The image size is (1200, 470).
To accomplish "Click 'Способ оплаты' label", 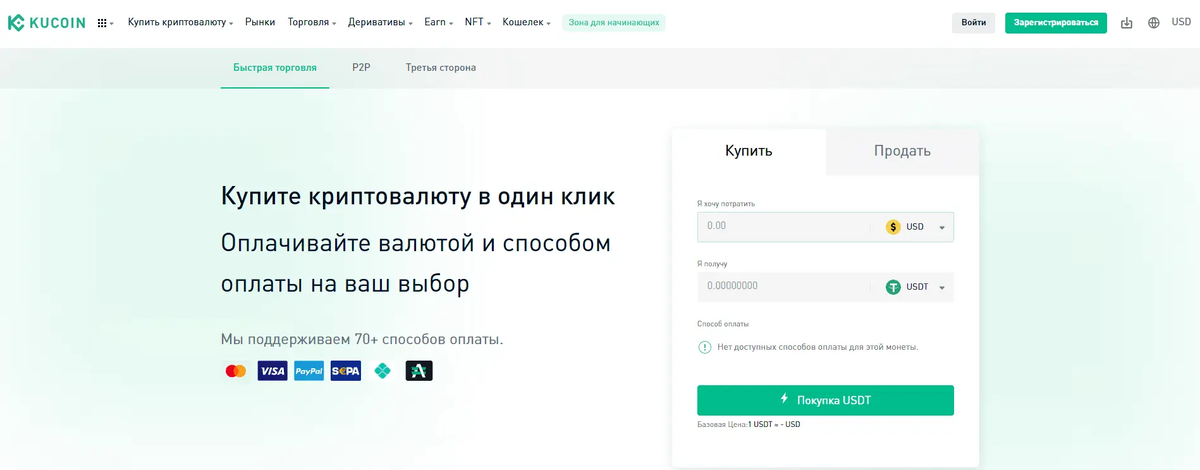I will [723, 324].
